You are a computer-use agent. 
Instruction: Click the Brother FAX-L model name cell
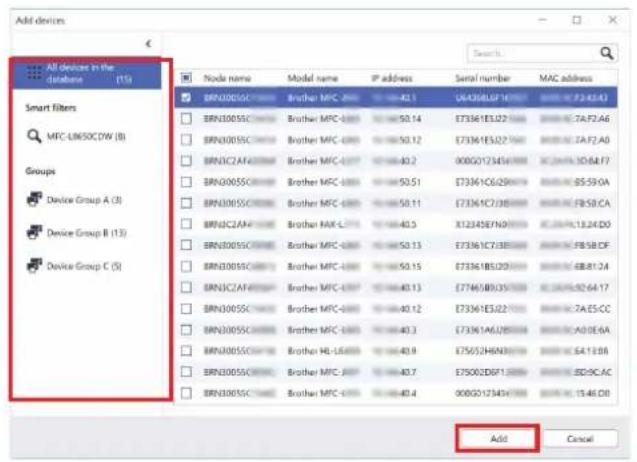[x=323, y=224]
